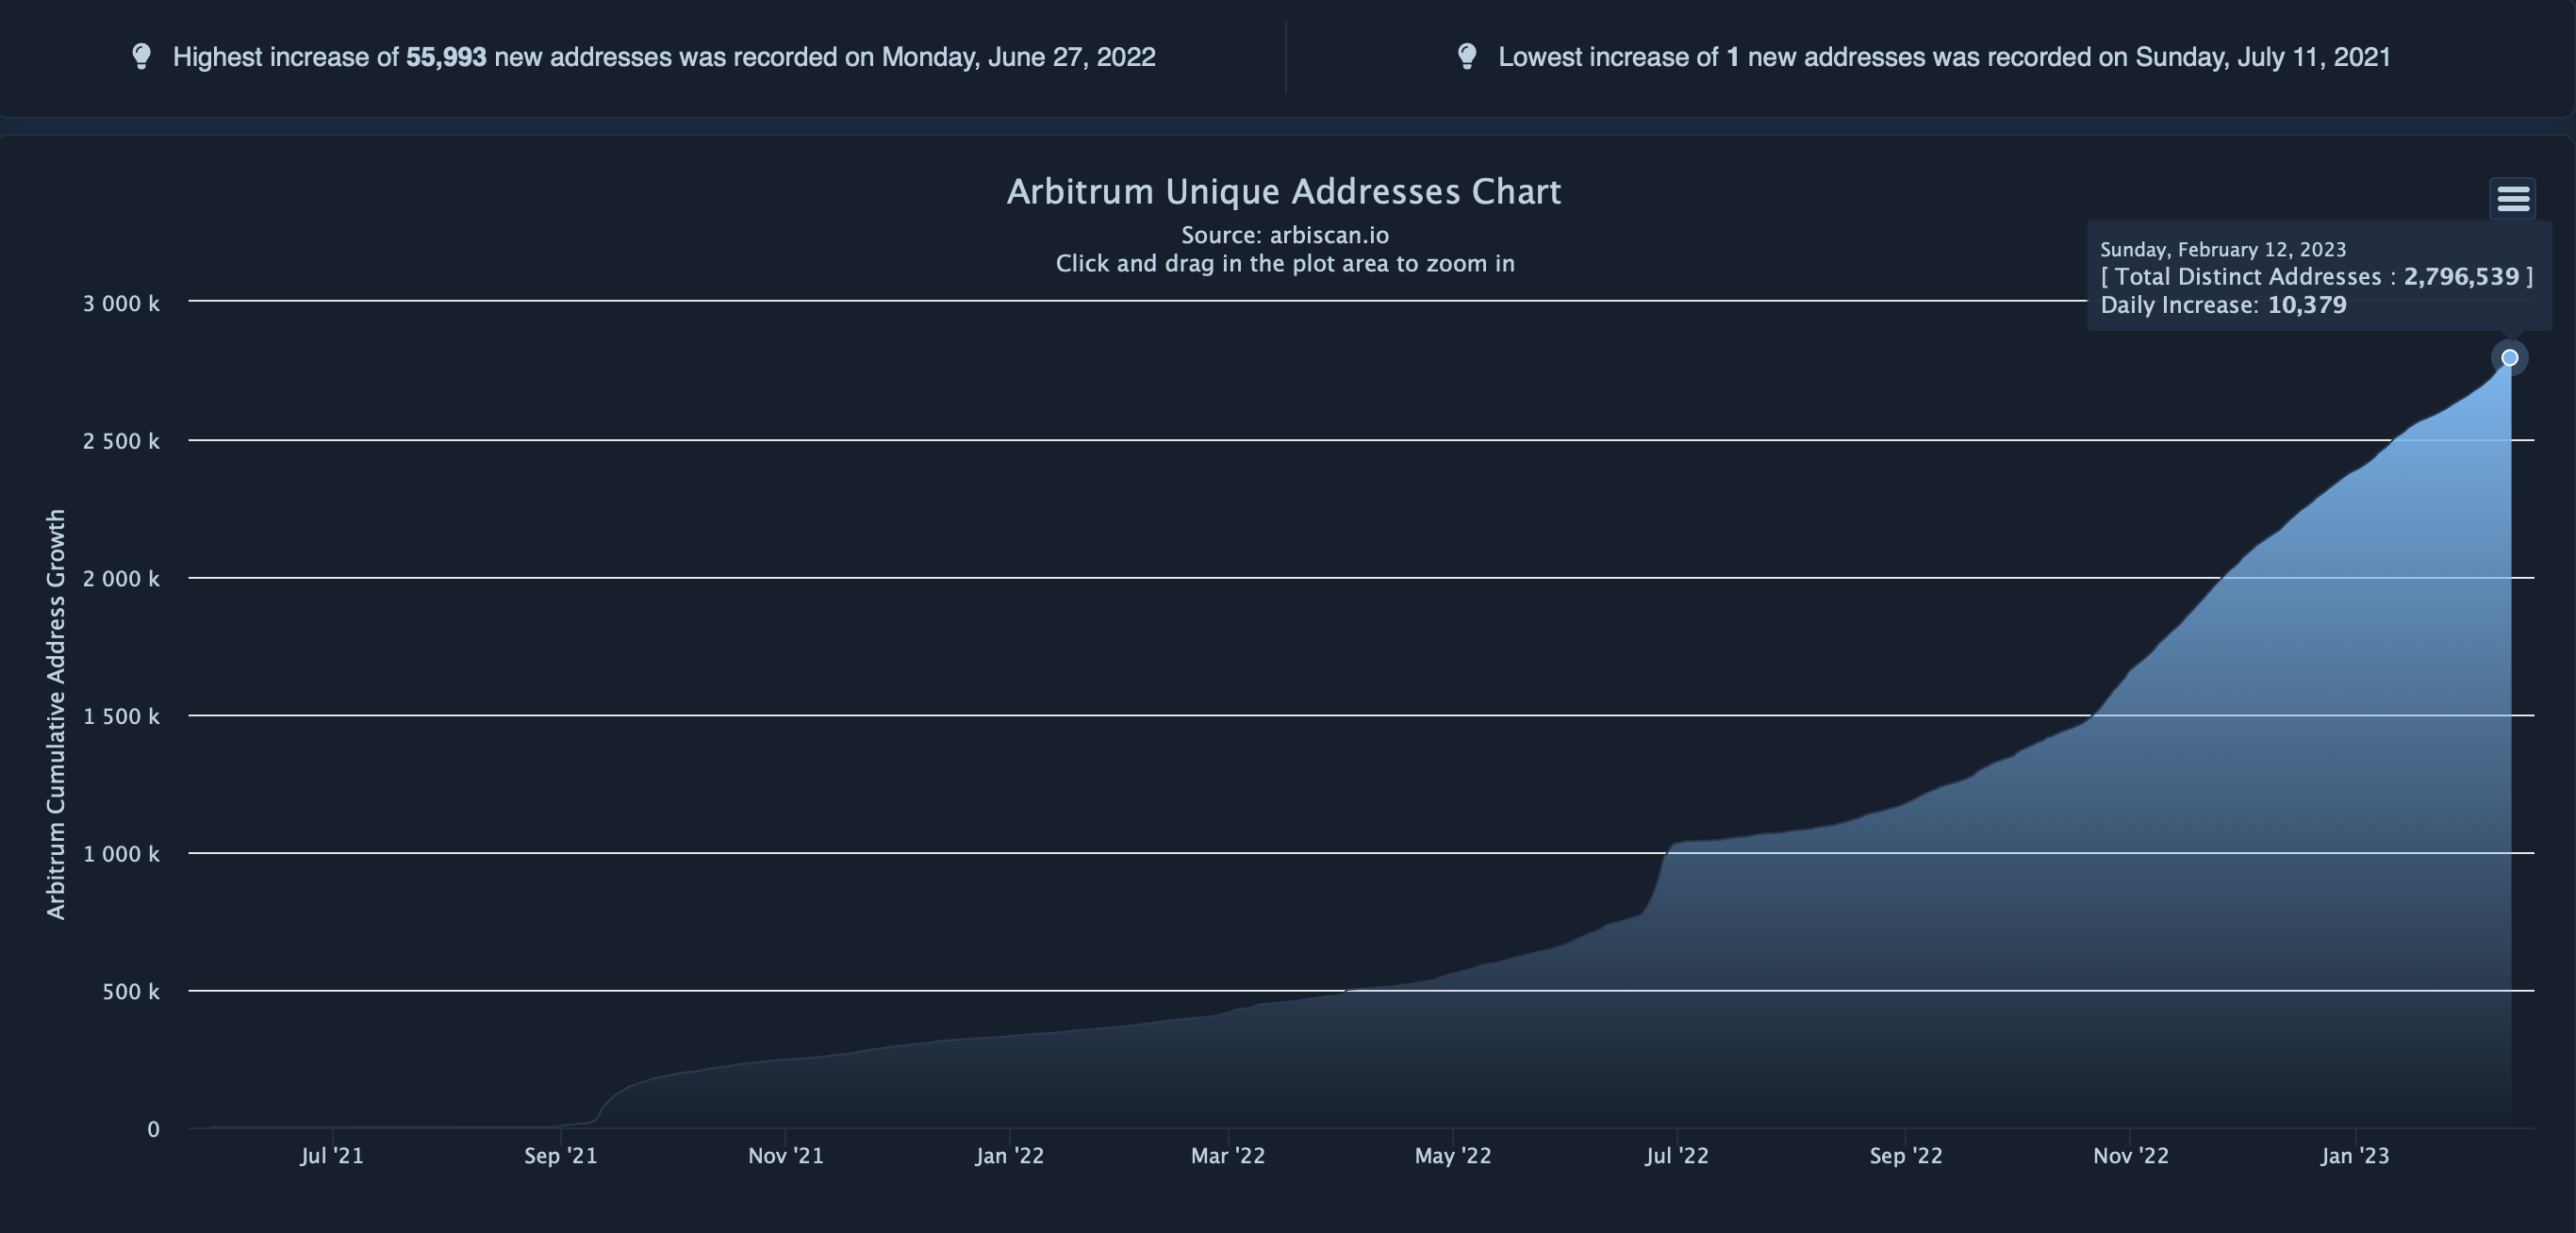Screen dimensions: 2576x1233
Task: Click the lightbulb icon beside Highest increase
Action: click(142, 56)
